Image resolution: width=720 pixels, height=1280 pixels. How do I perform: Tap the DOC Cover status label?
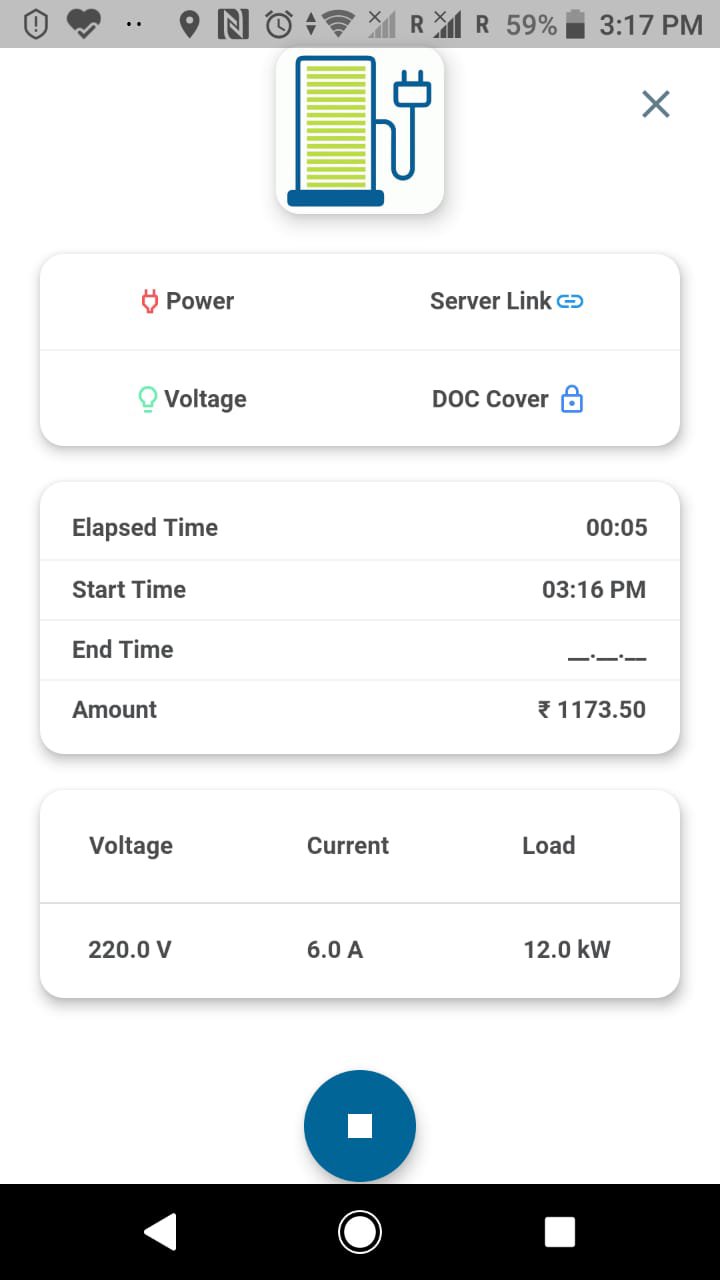point(490,399)
